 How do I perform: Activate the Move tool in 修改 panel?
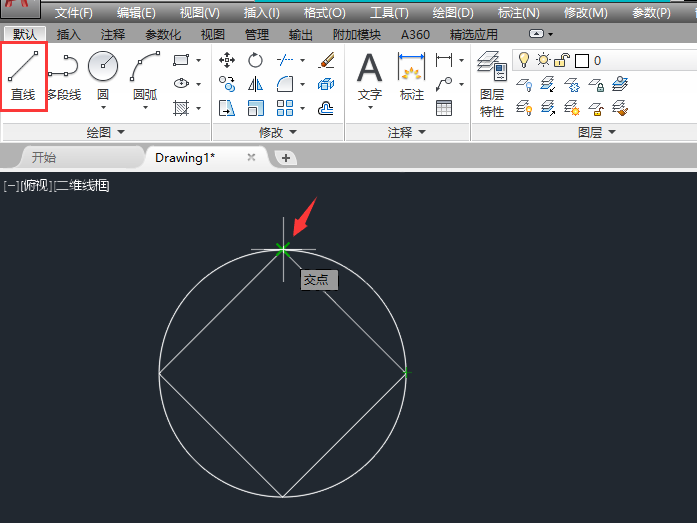[x=227, y=60]
